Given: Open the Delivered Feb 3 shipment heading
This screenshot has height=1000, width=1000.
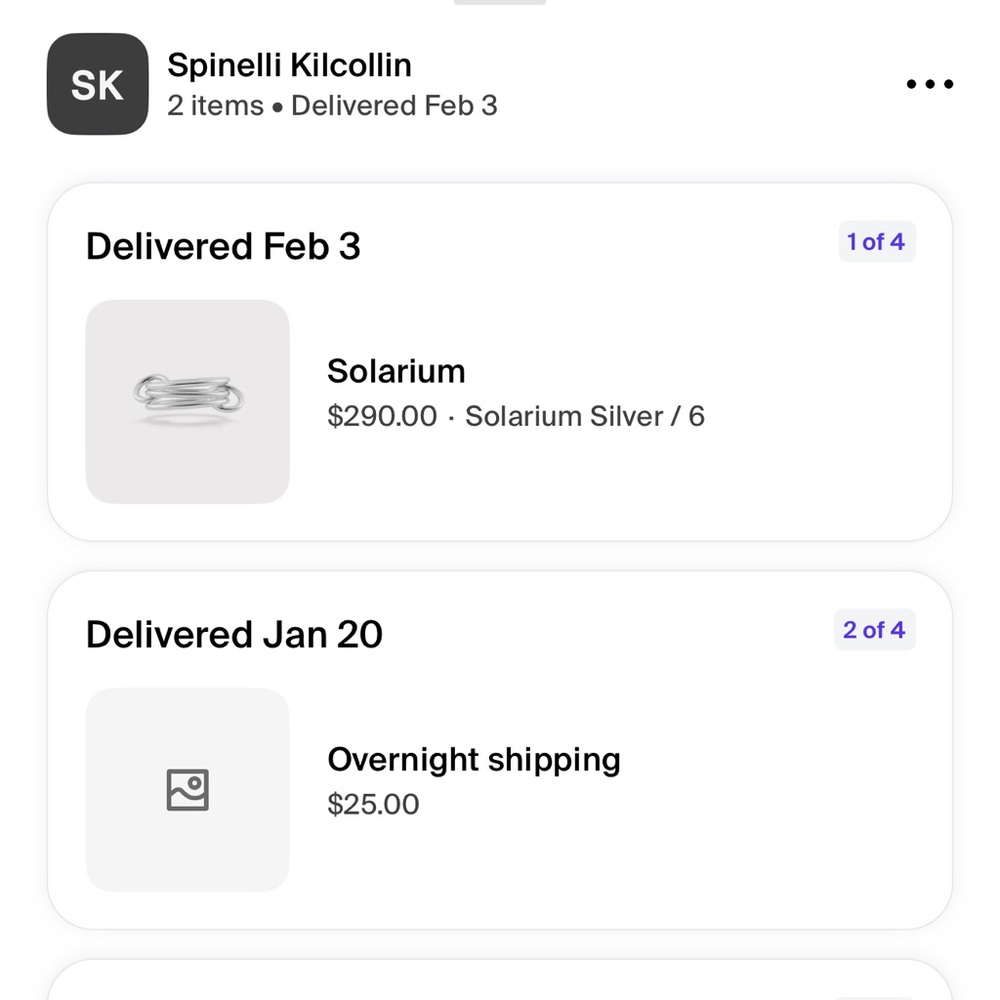Looking at the screenshot, I should coord(223,246).
